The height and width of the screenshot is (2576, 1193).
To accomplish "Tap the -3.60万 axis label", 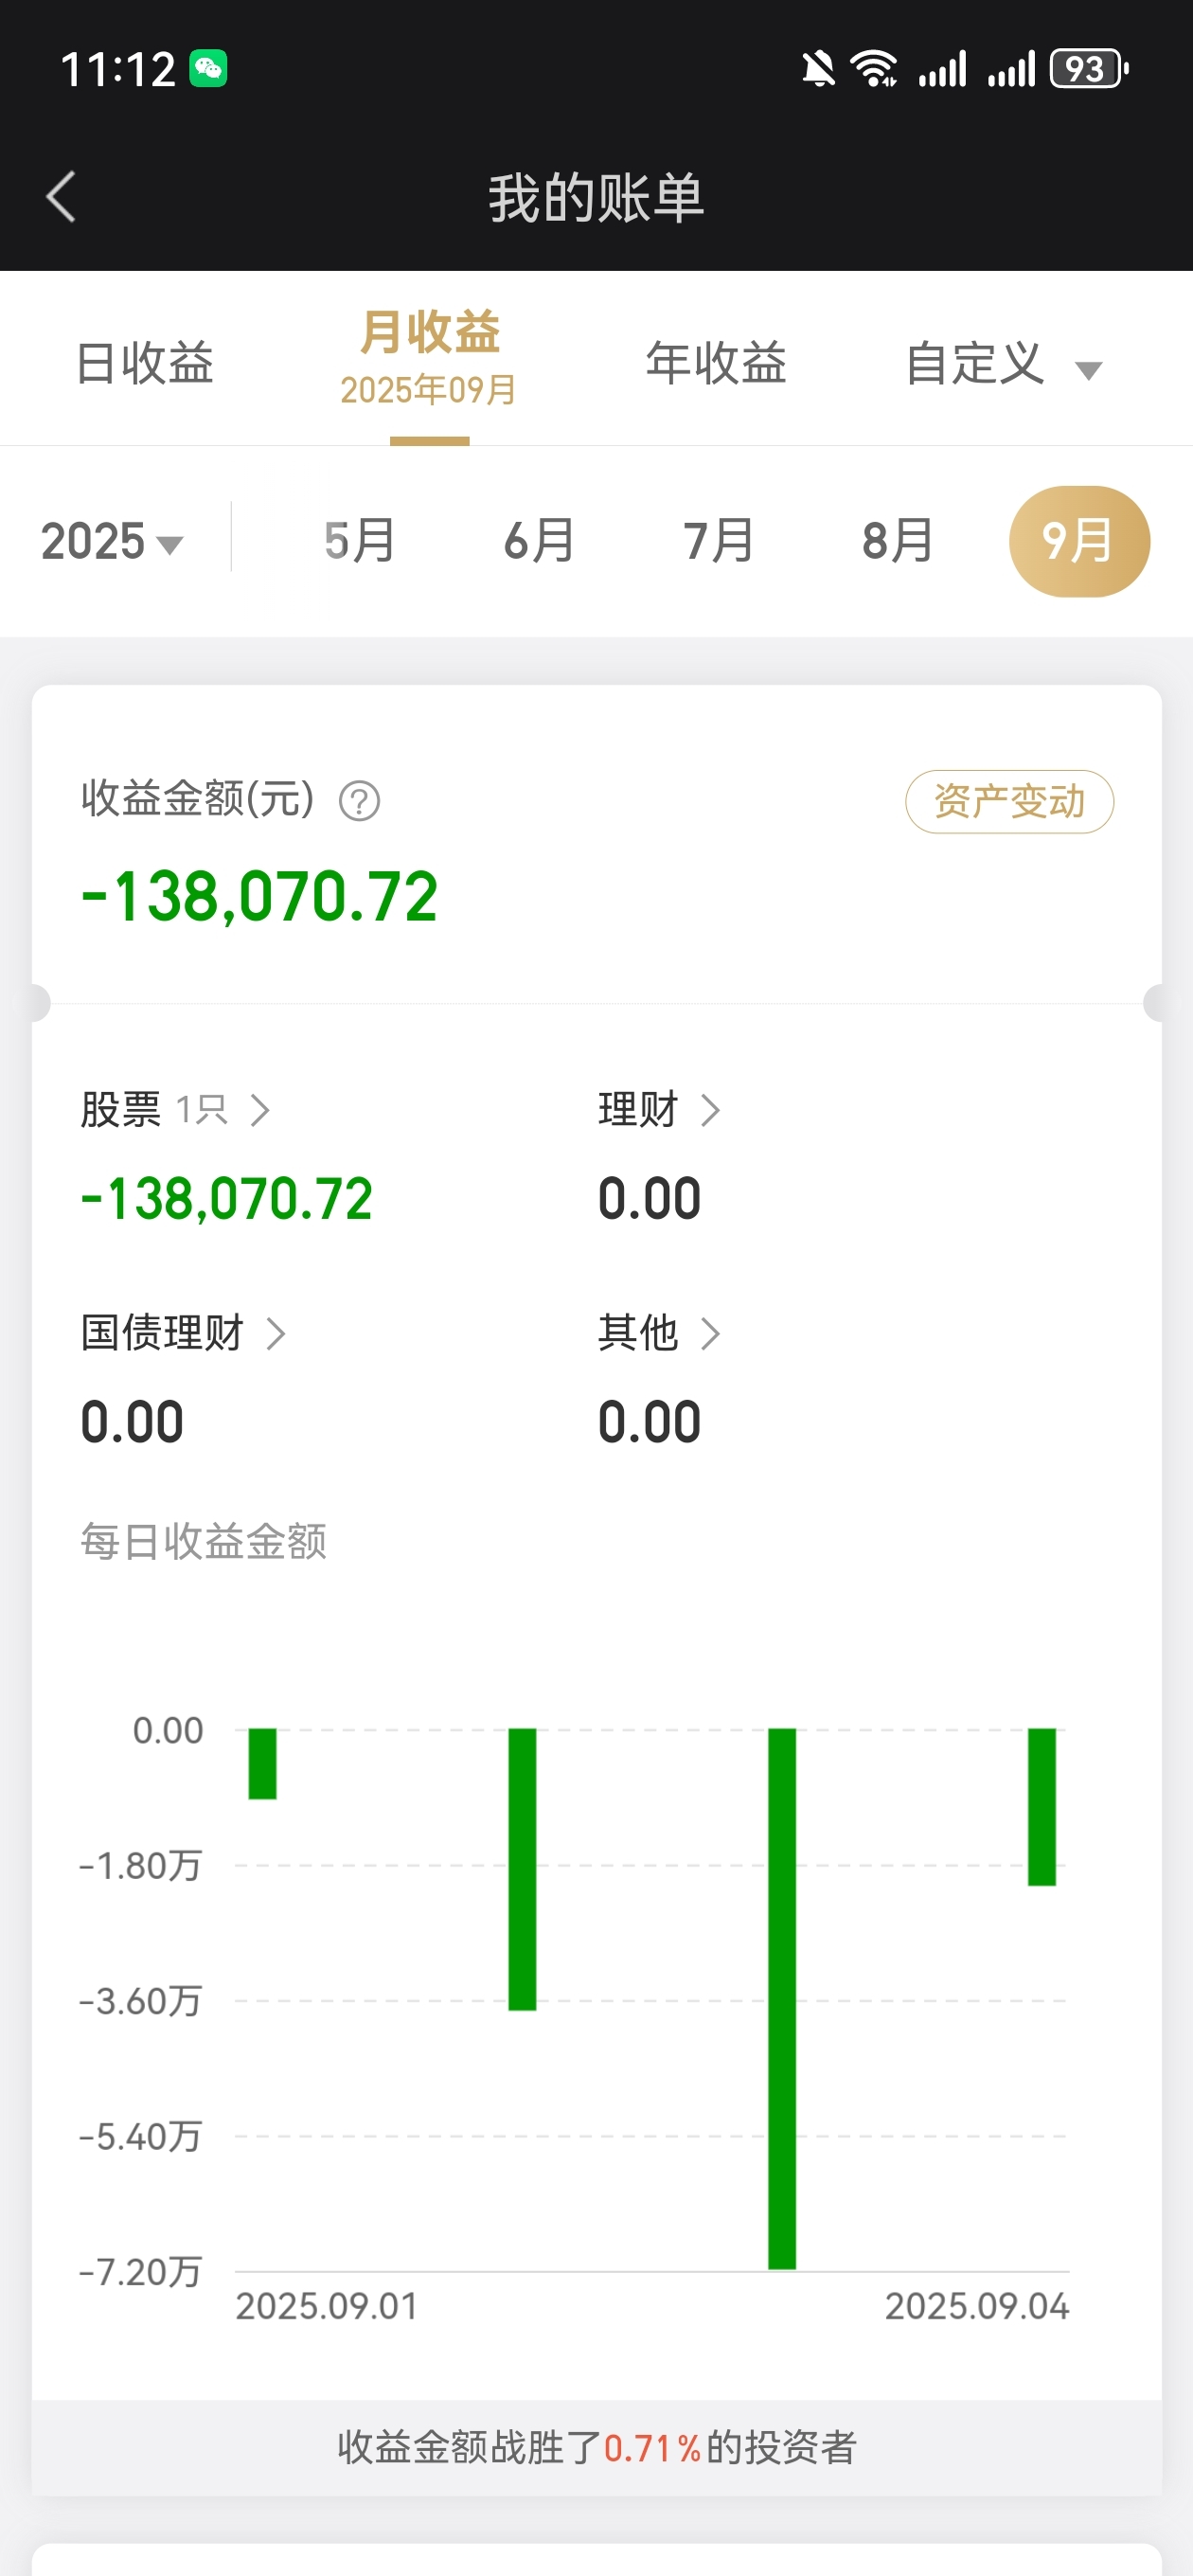I will pos(141,2000).
